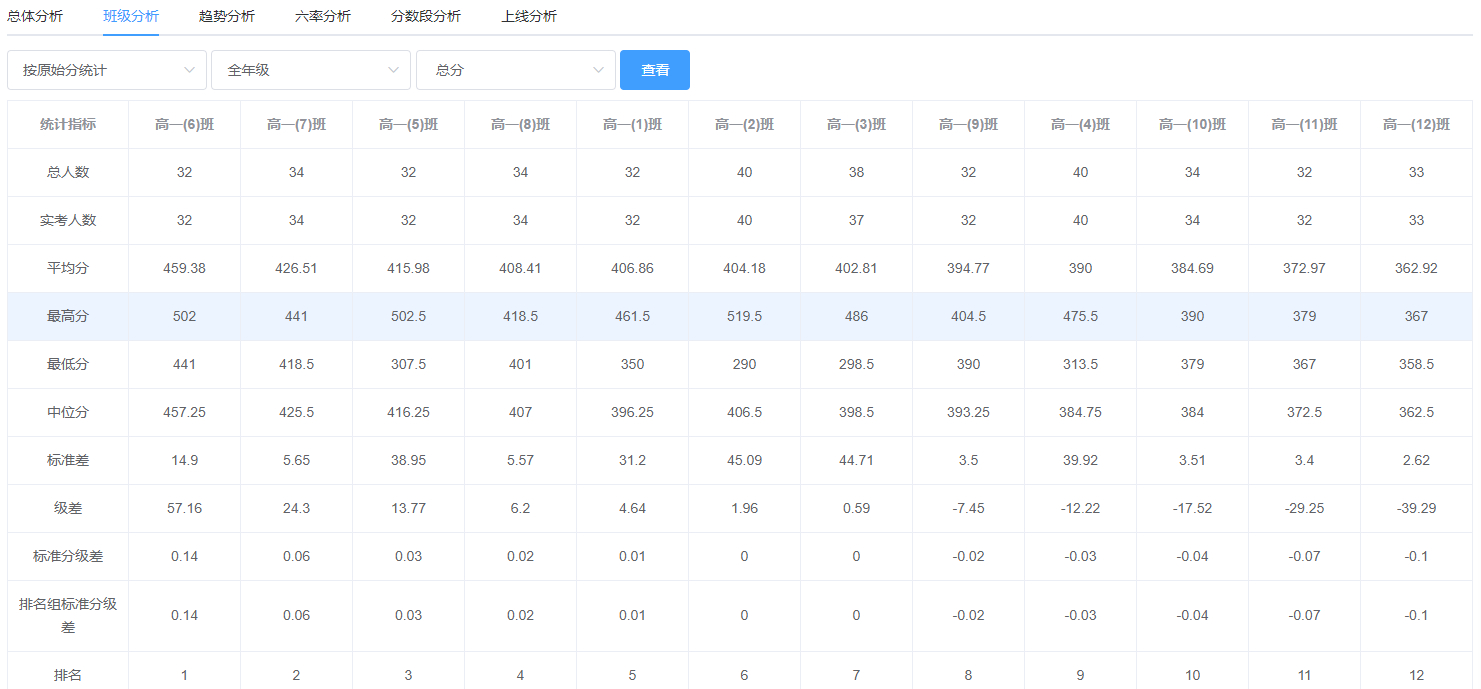Switch to the 总体分析 tab
The width and height of the screenshot is (1481, 689).
coord(35,16)
